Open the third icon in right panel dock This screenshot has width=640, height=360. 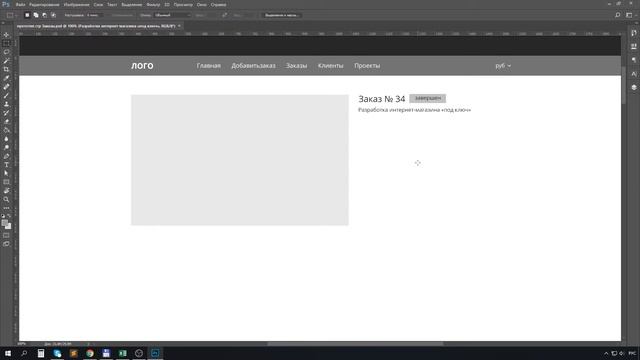point(634,60)
